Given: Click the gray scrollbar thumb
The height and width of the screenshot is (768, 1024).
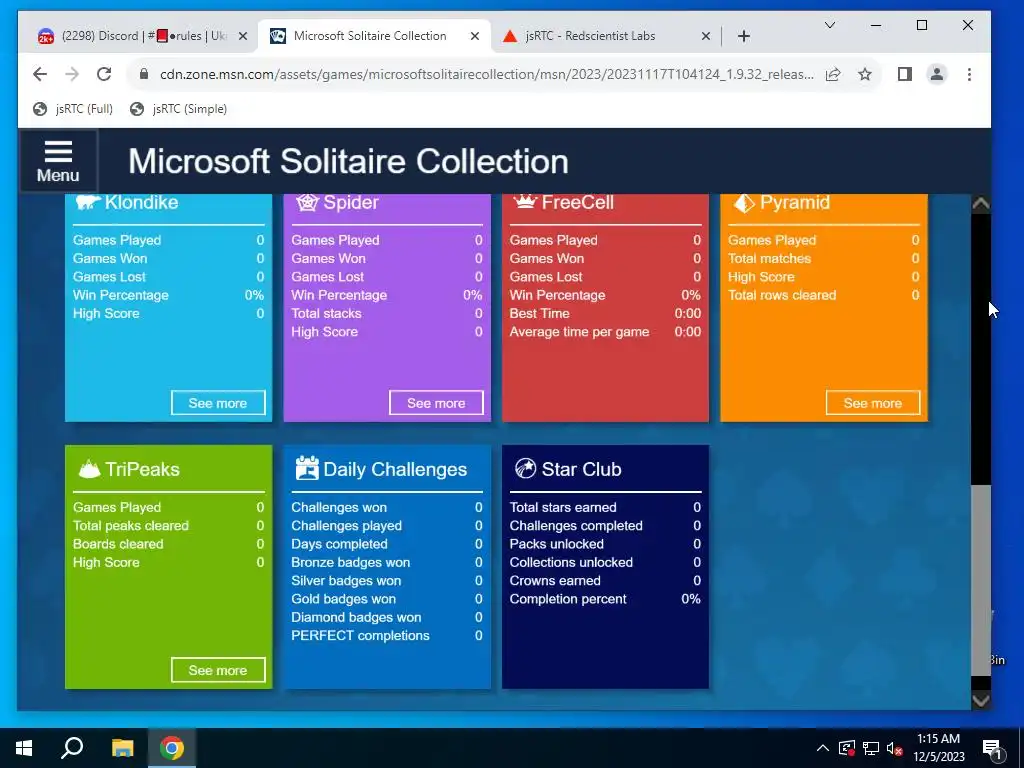Looking at the screenshot, I should point(981,581).
